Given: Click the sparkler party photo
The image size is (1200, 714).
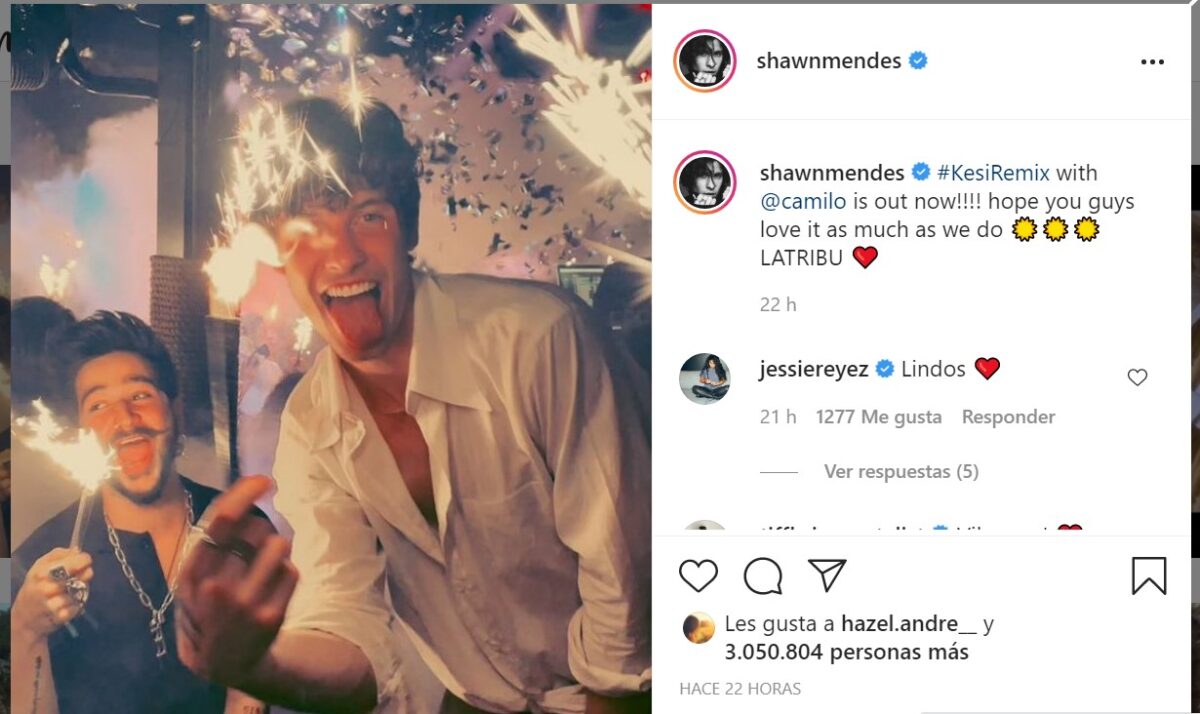Looking at the screenshot, I should tap(331, 357).
